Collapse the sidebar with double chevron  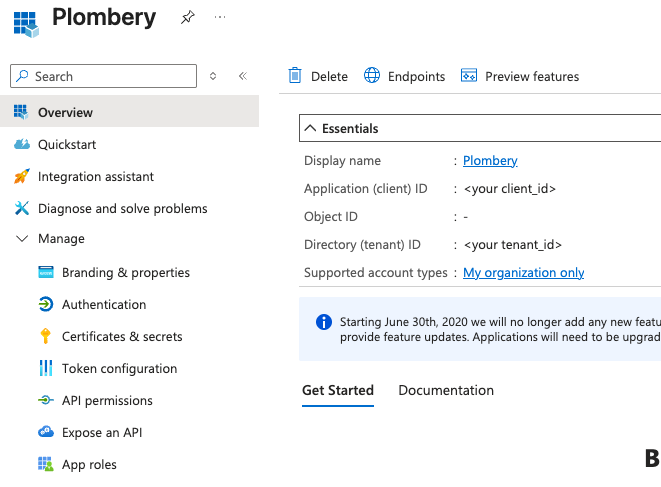243,76
